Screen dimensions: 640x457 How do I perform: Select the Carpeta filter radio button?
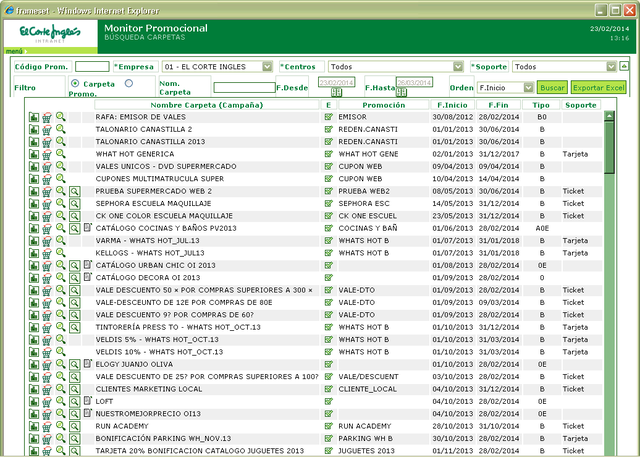click(75, 83)
